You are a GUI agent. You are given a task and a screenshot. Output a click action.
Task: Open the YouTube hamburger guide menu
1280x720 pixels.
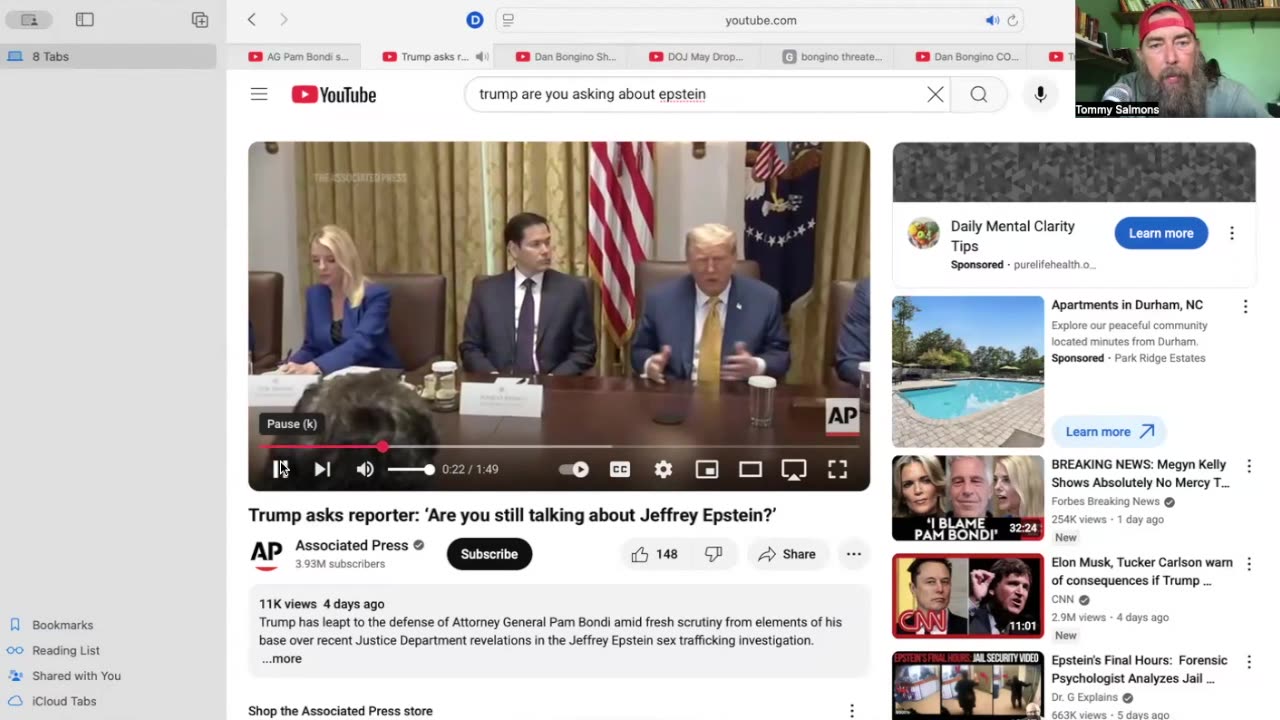259,94
